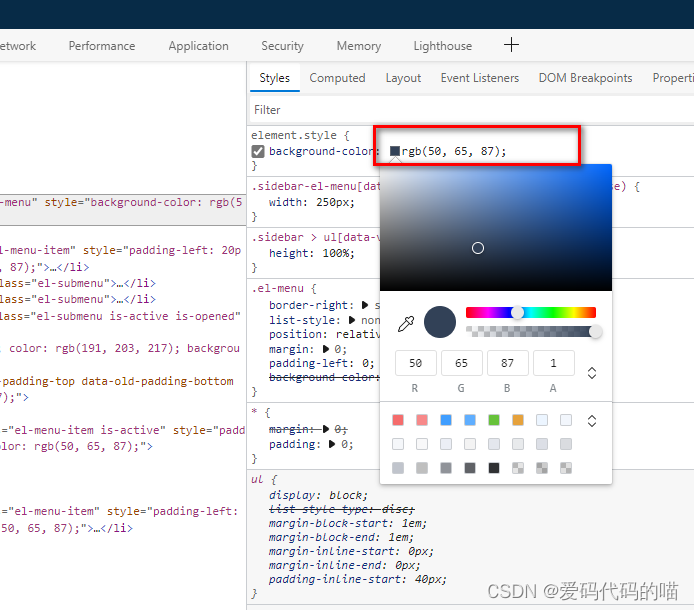Click 'margin-block-end: 1em;' declaration

click(x=341, y=537)
